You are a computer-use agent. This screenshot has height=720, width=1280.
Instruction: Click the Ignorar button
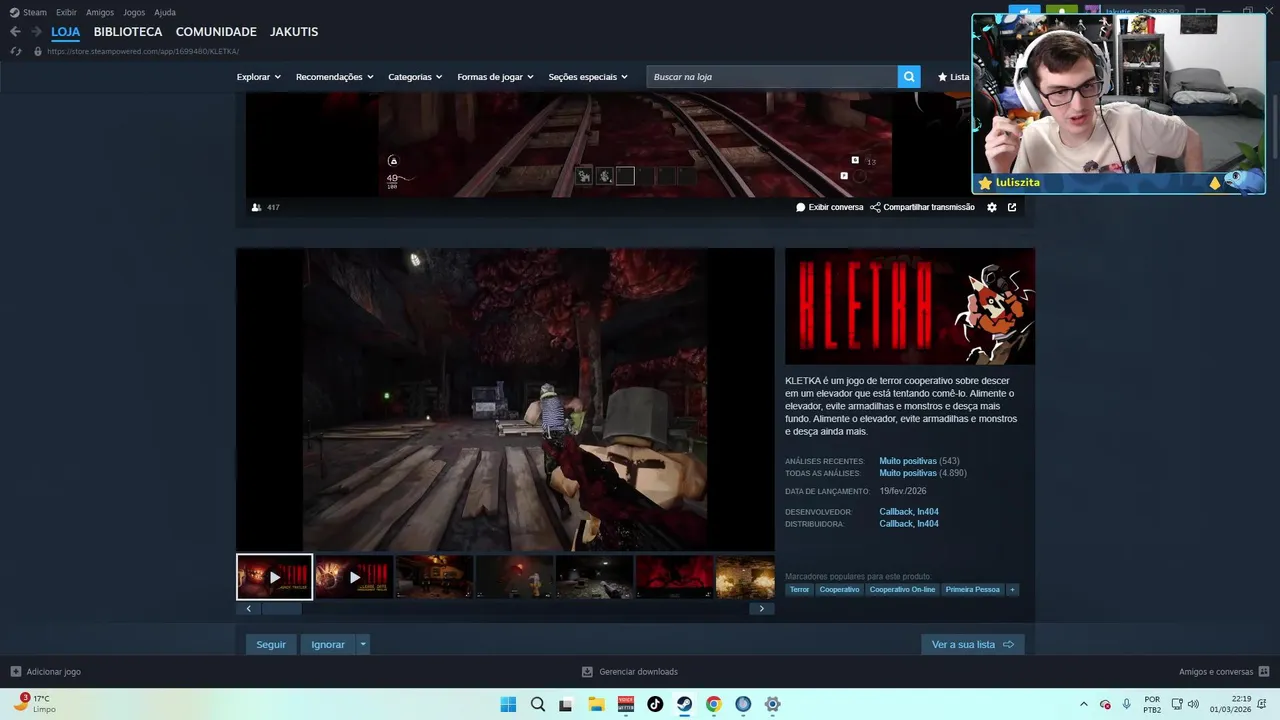tap(328, 645)
